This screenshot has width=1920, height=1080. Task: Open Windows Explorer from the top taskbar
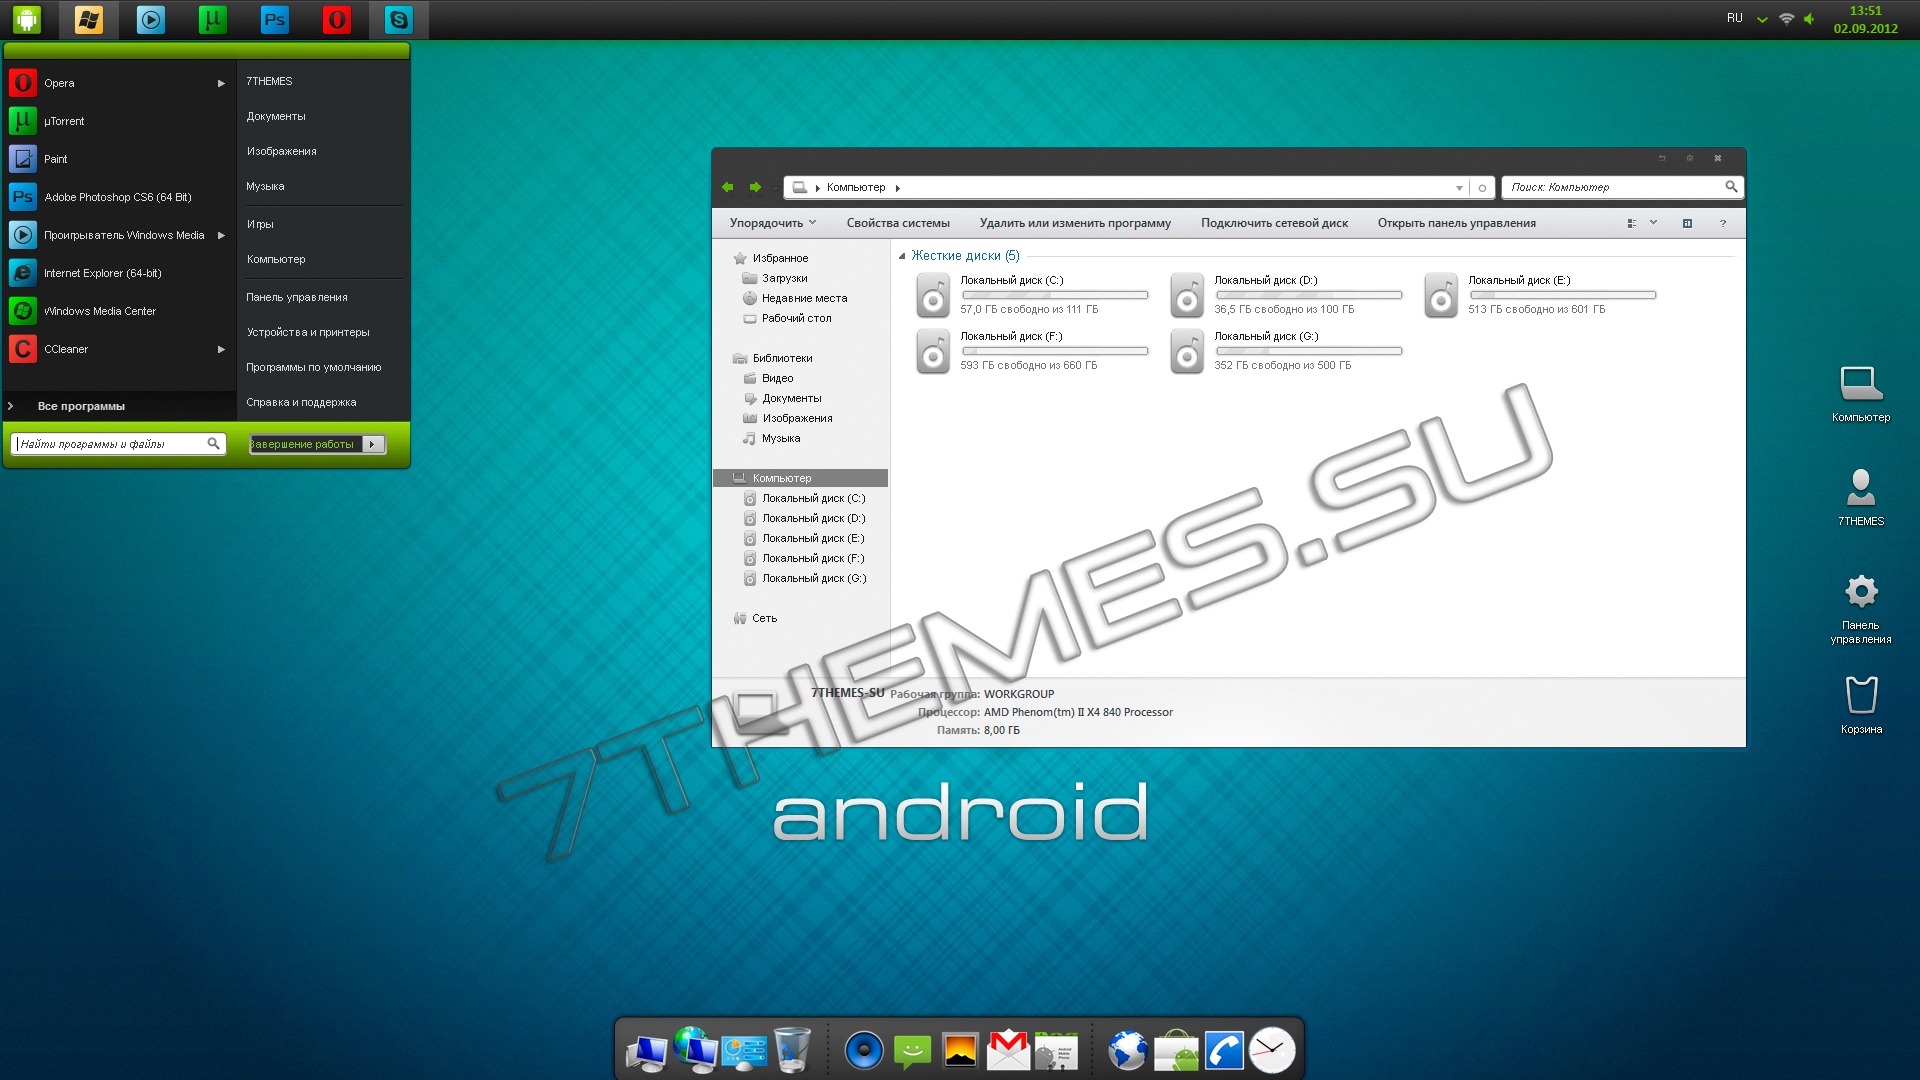click(x=89, y=19)
